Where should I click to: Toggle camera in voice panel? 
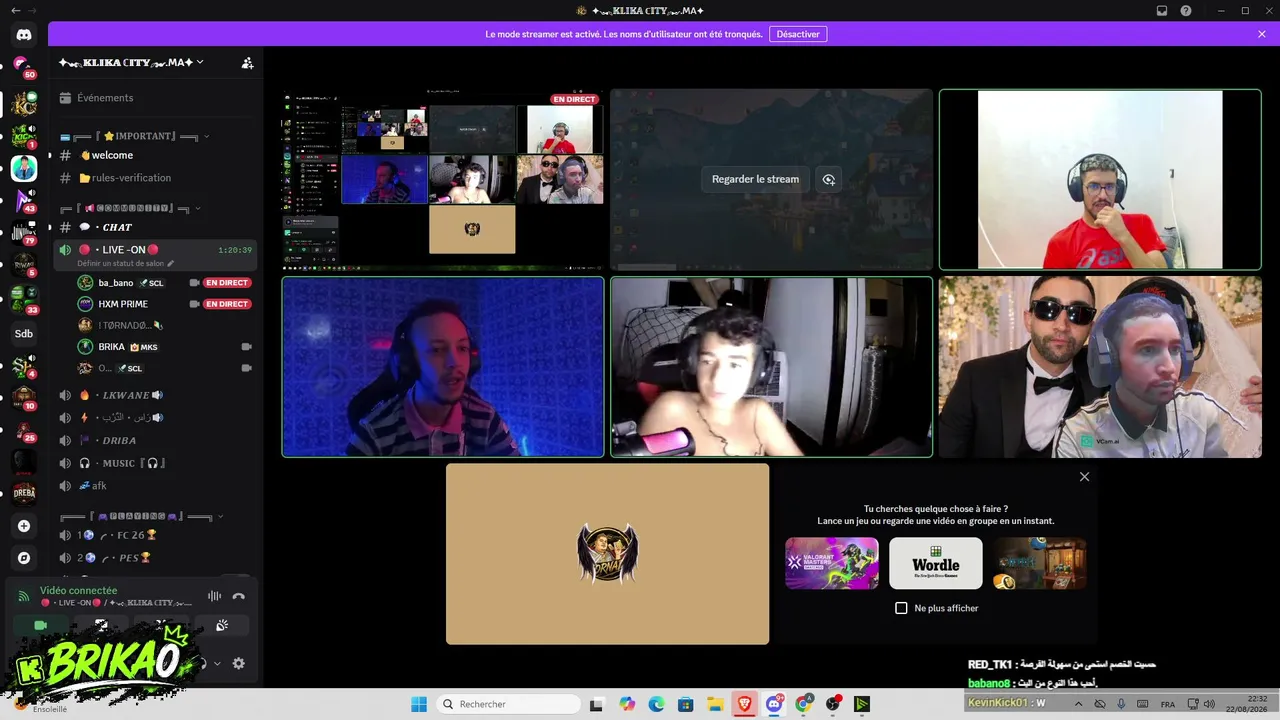pos(41,625)
